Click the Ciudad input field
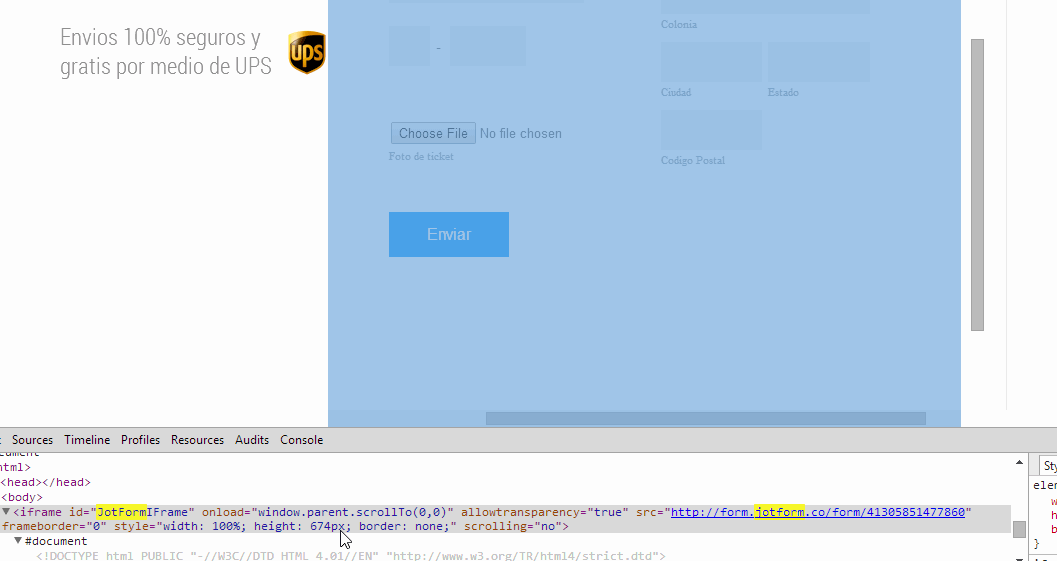This screenshot has height=561, width=1057. pos(711,62)
